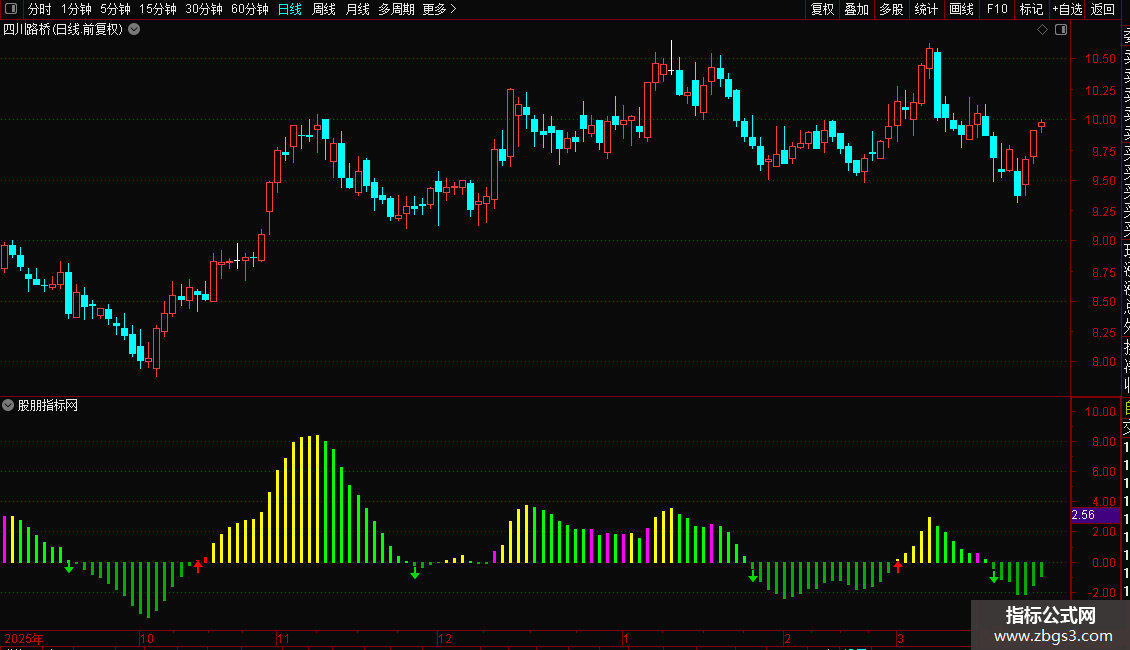Open the 统计 statistics tool
The height and width of the screenshot is (650, 1130).
pyautogui.click(x=926, y=9)
